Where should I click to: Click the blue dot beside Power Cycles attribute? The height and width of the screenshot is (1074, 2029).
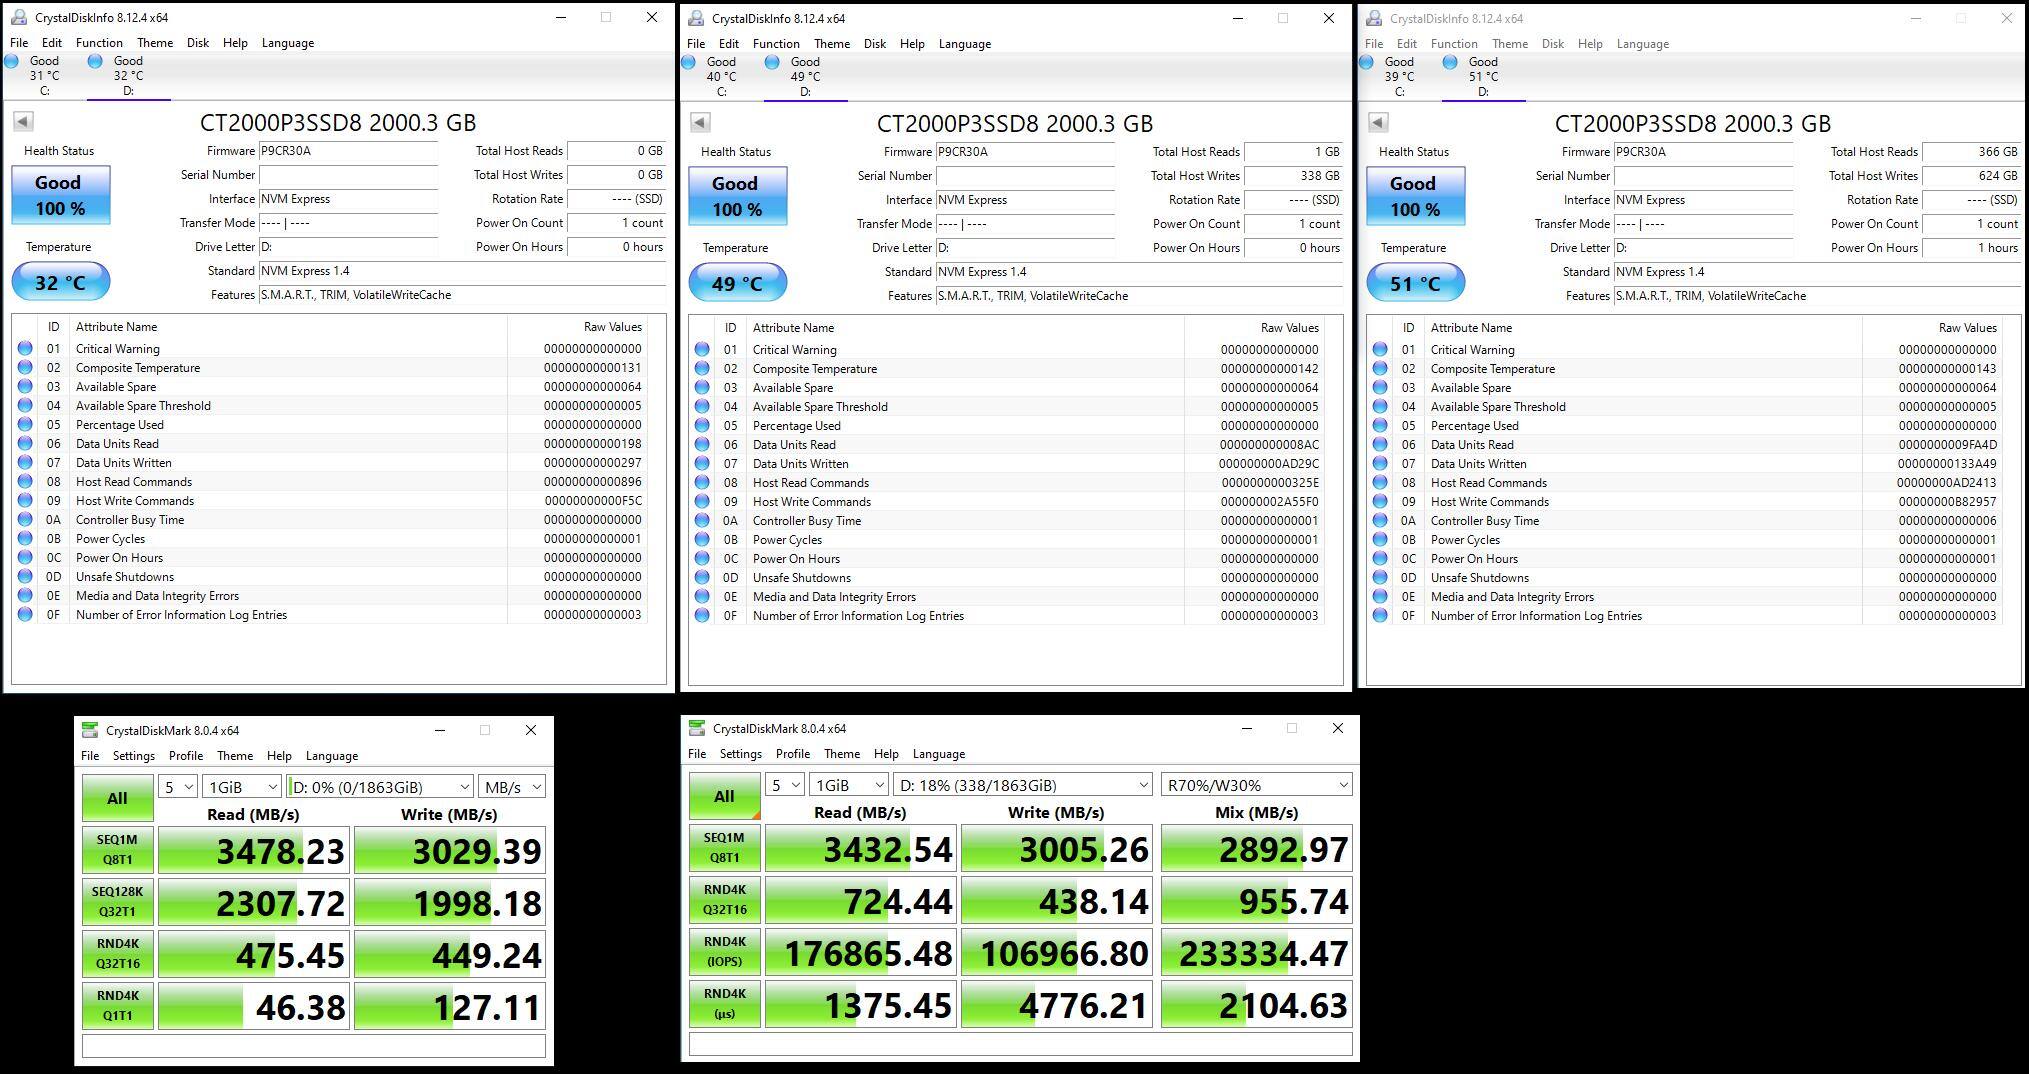click(27, 539)
